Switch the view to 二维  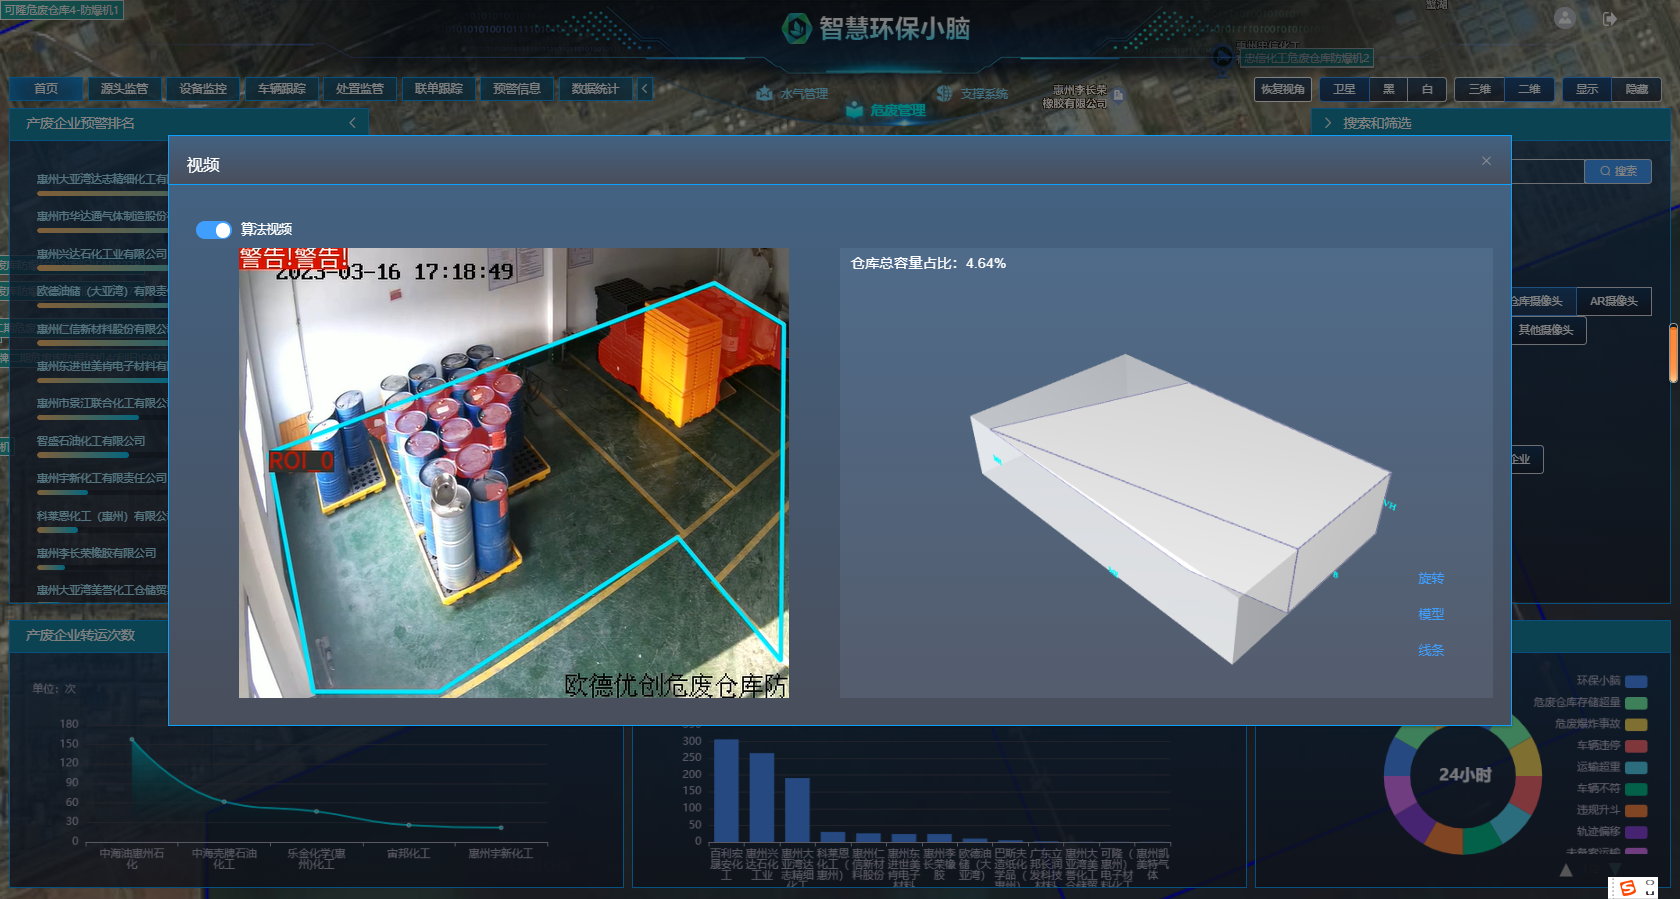(x=1530, y=89)
